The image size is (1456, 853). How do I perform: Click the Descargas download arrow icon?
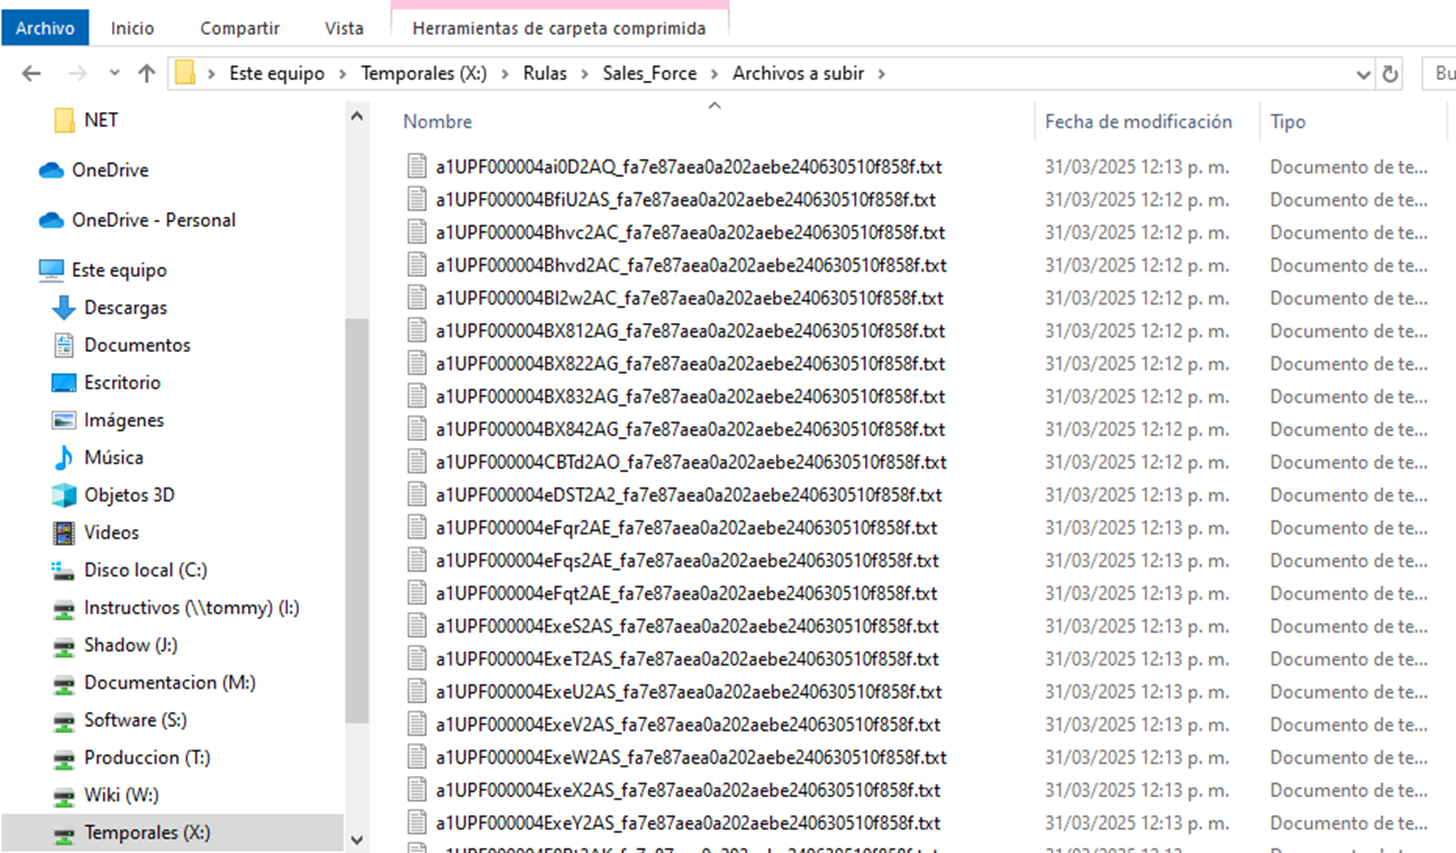64,308
